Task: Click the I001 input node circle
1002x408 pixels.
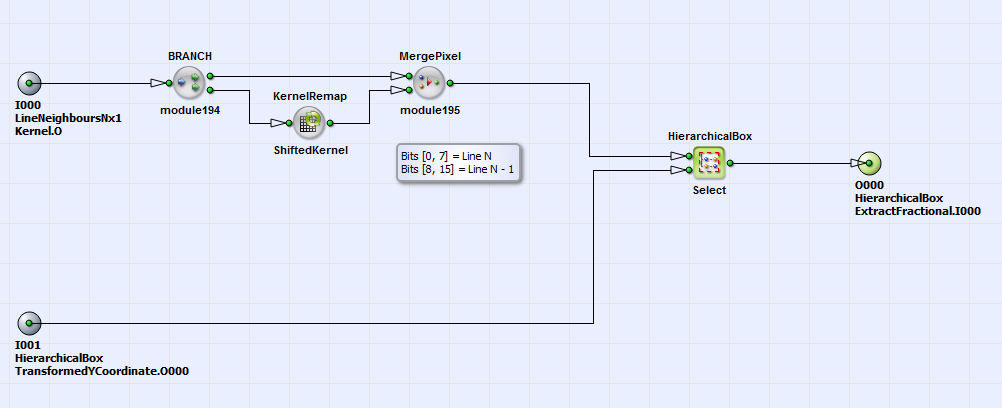Action: pos(29,324)
